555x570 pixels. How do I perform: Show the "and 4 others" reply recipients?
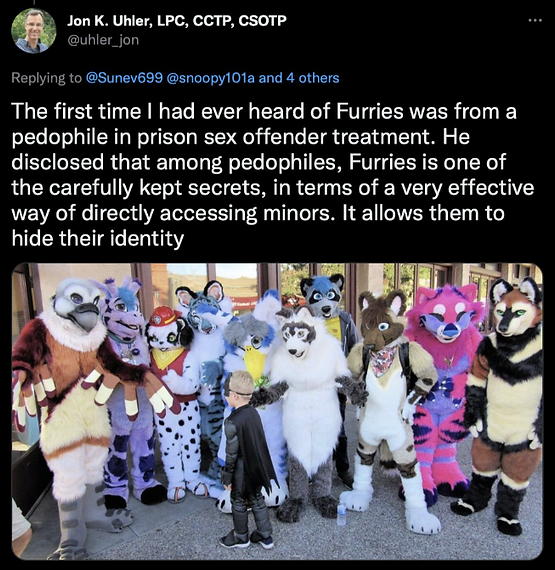coord(299,78)
